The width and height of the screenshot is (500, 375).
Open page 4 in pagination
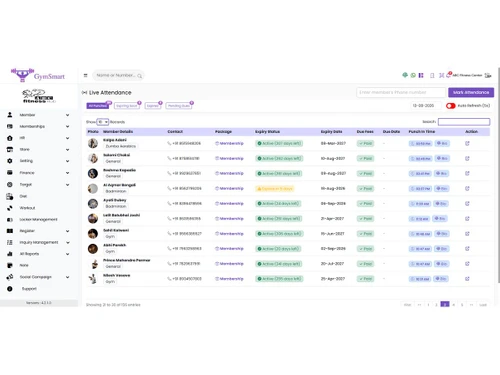pyautogui.click(x=454, y=305)
